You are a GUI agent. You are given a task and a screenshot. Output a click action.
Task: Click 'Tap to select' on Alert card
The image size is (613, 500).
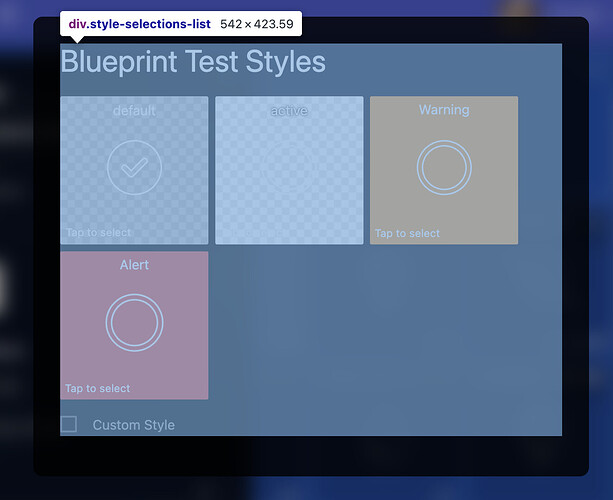tap(98, 388)
